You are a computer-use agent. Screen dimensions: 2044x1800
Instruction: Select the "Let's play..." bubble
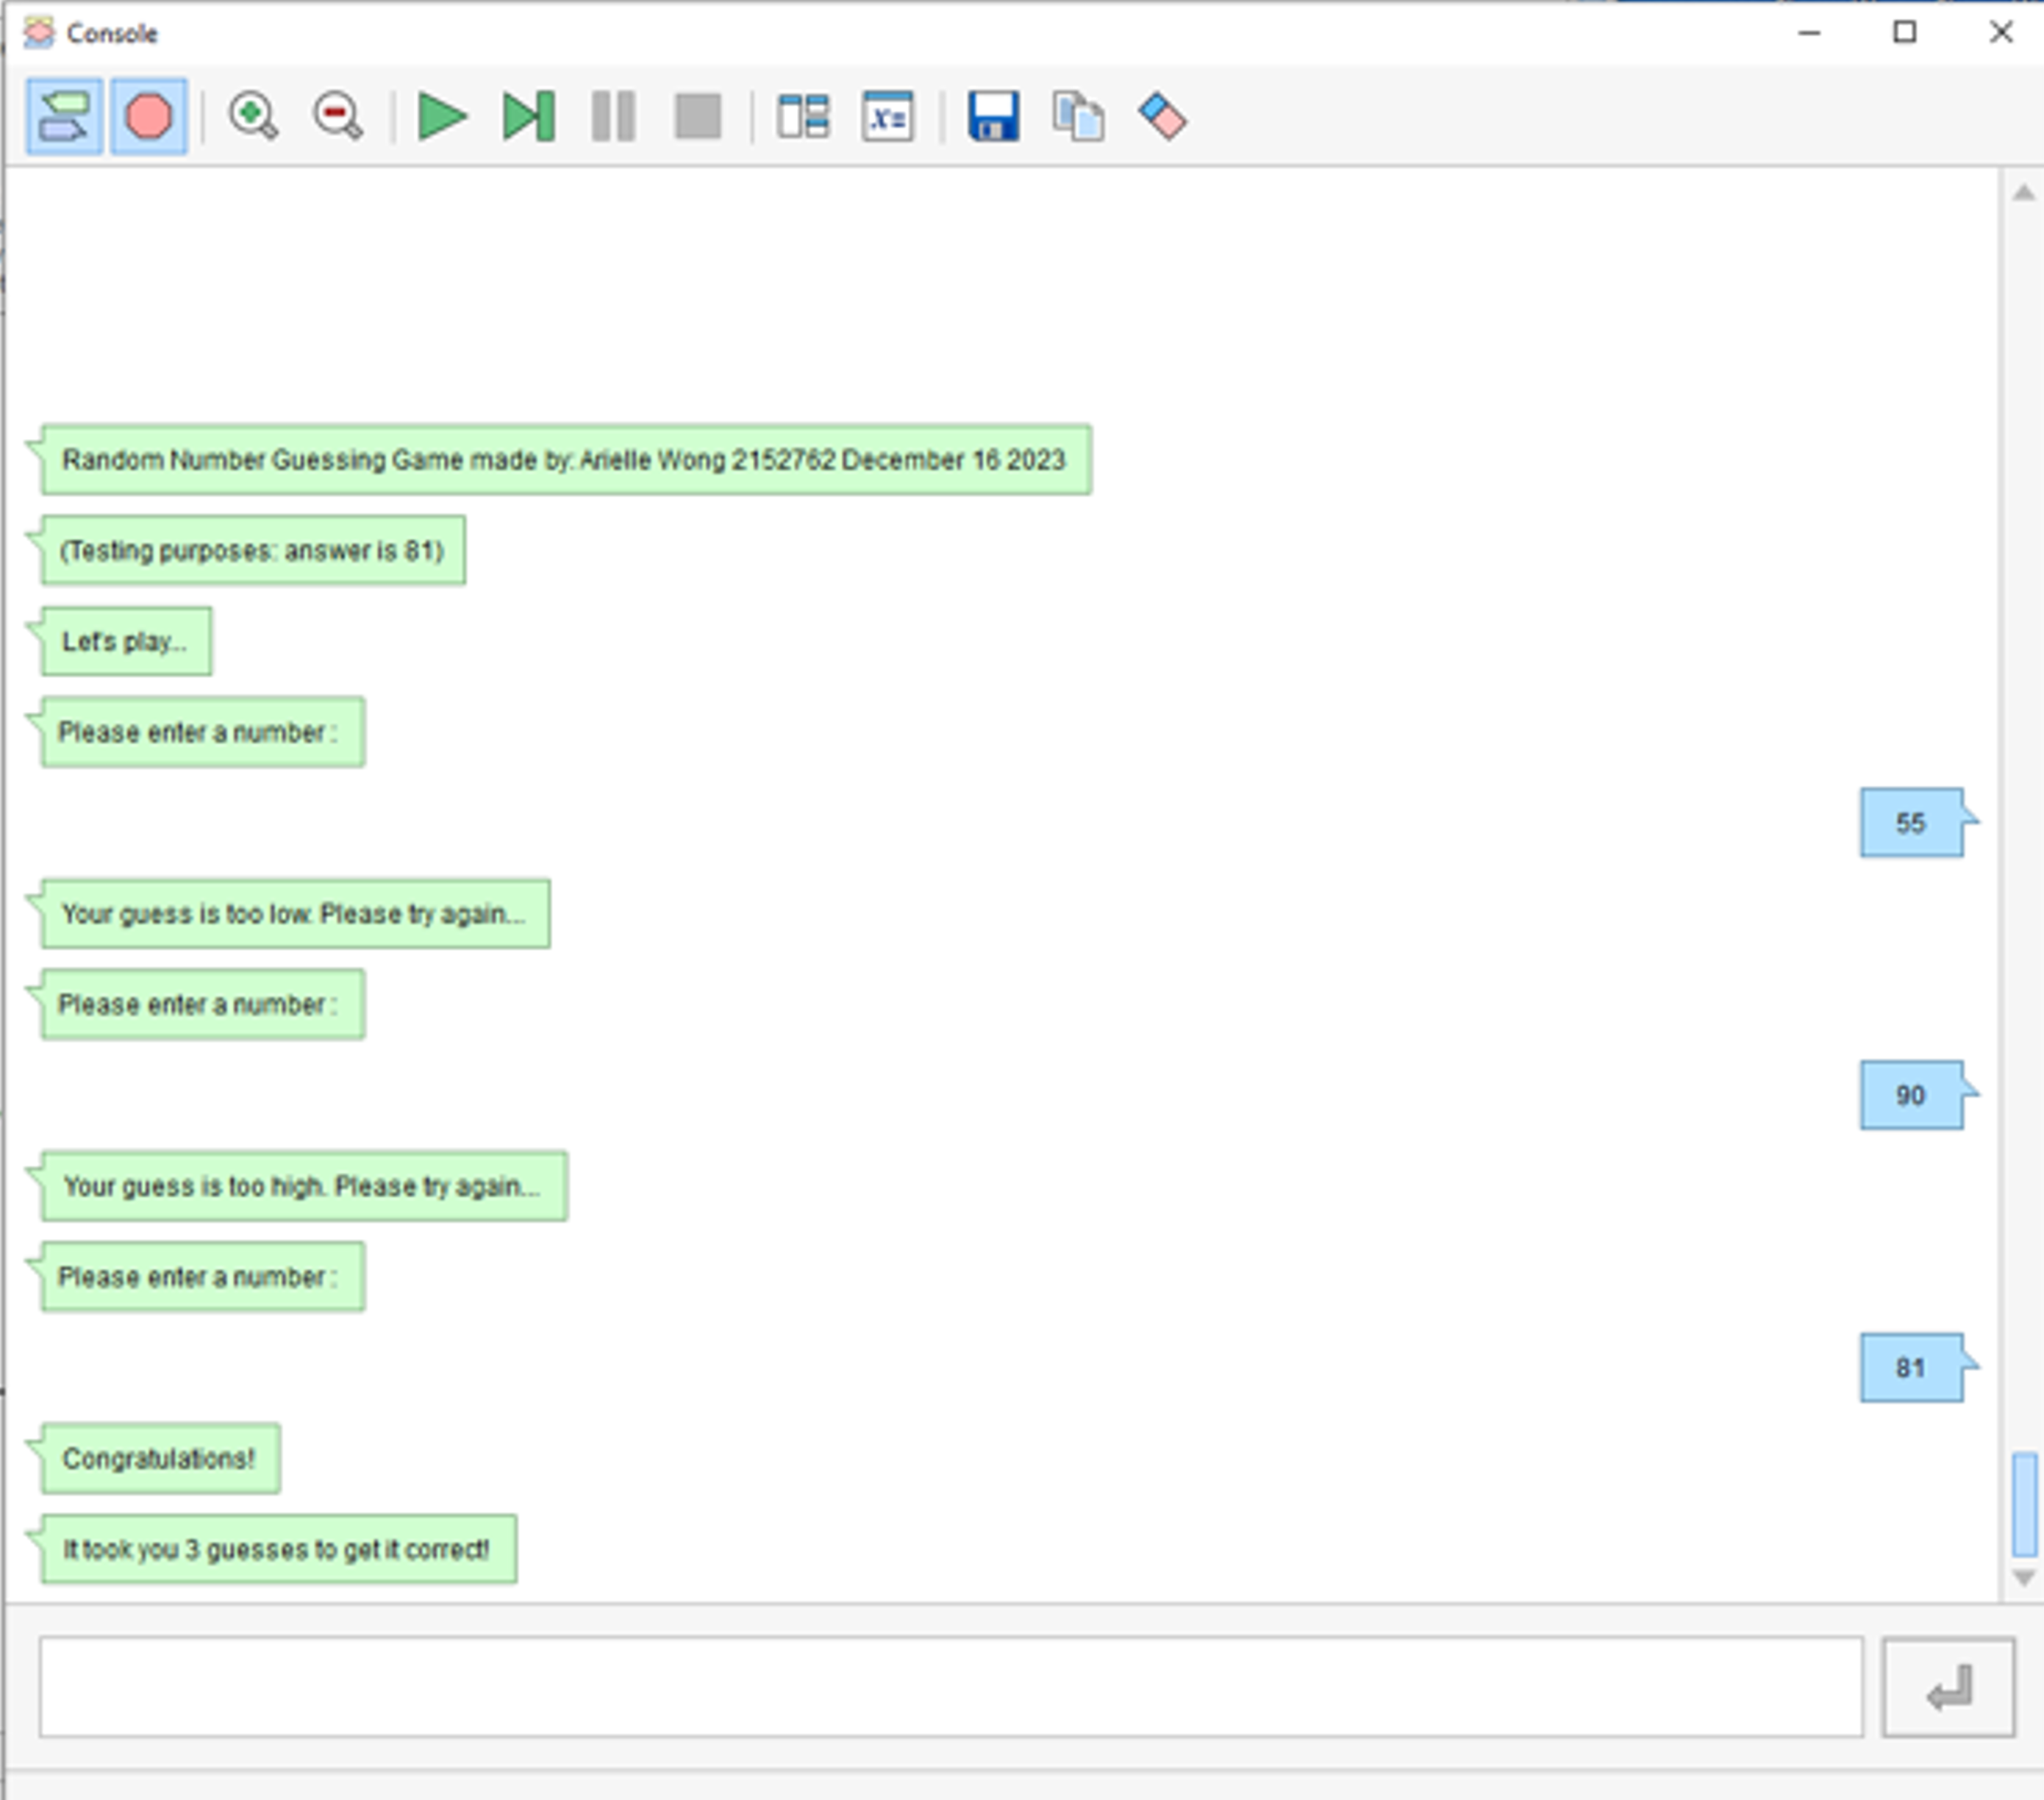tap(126, 642)
